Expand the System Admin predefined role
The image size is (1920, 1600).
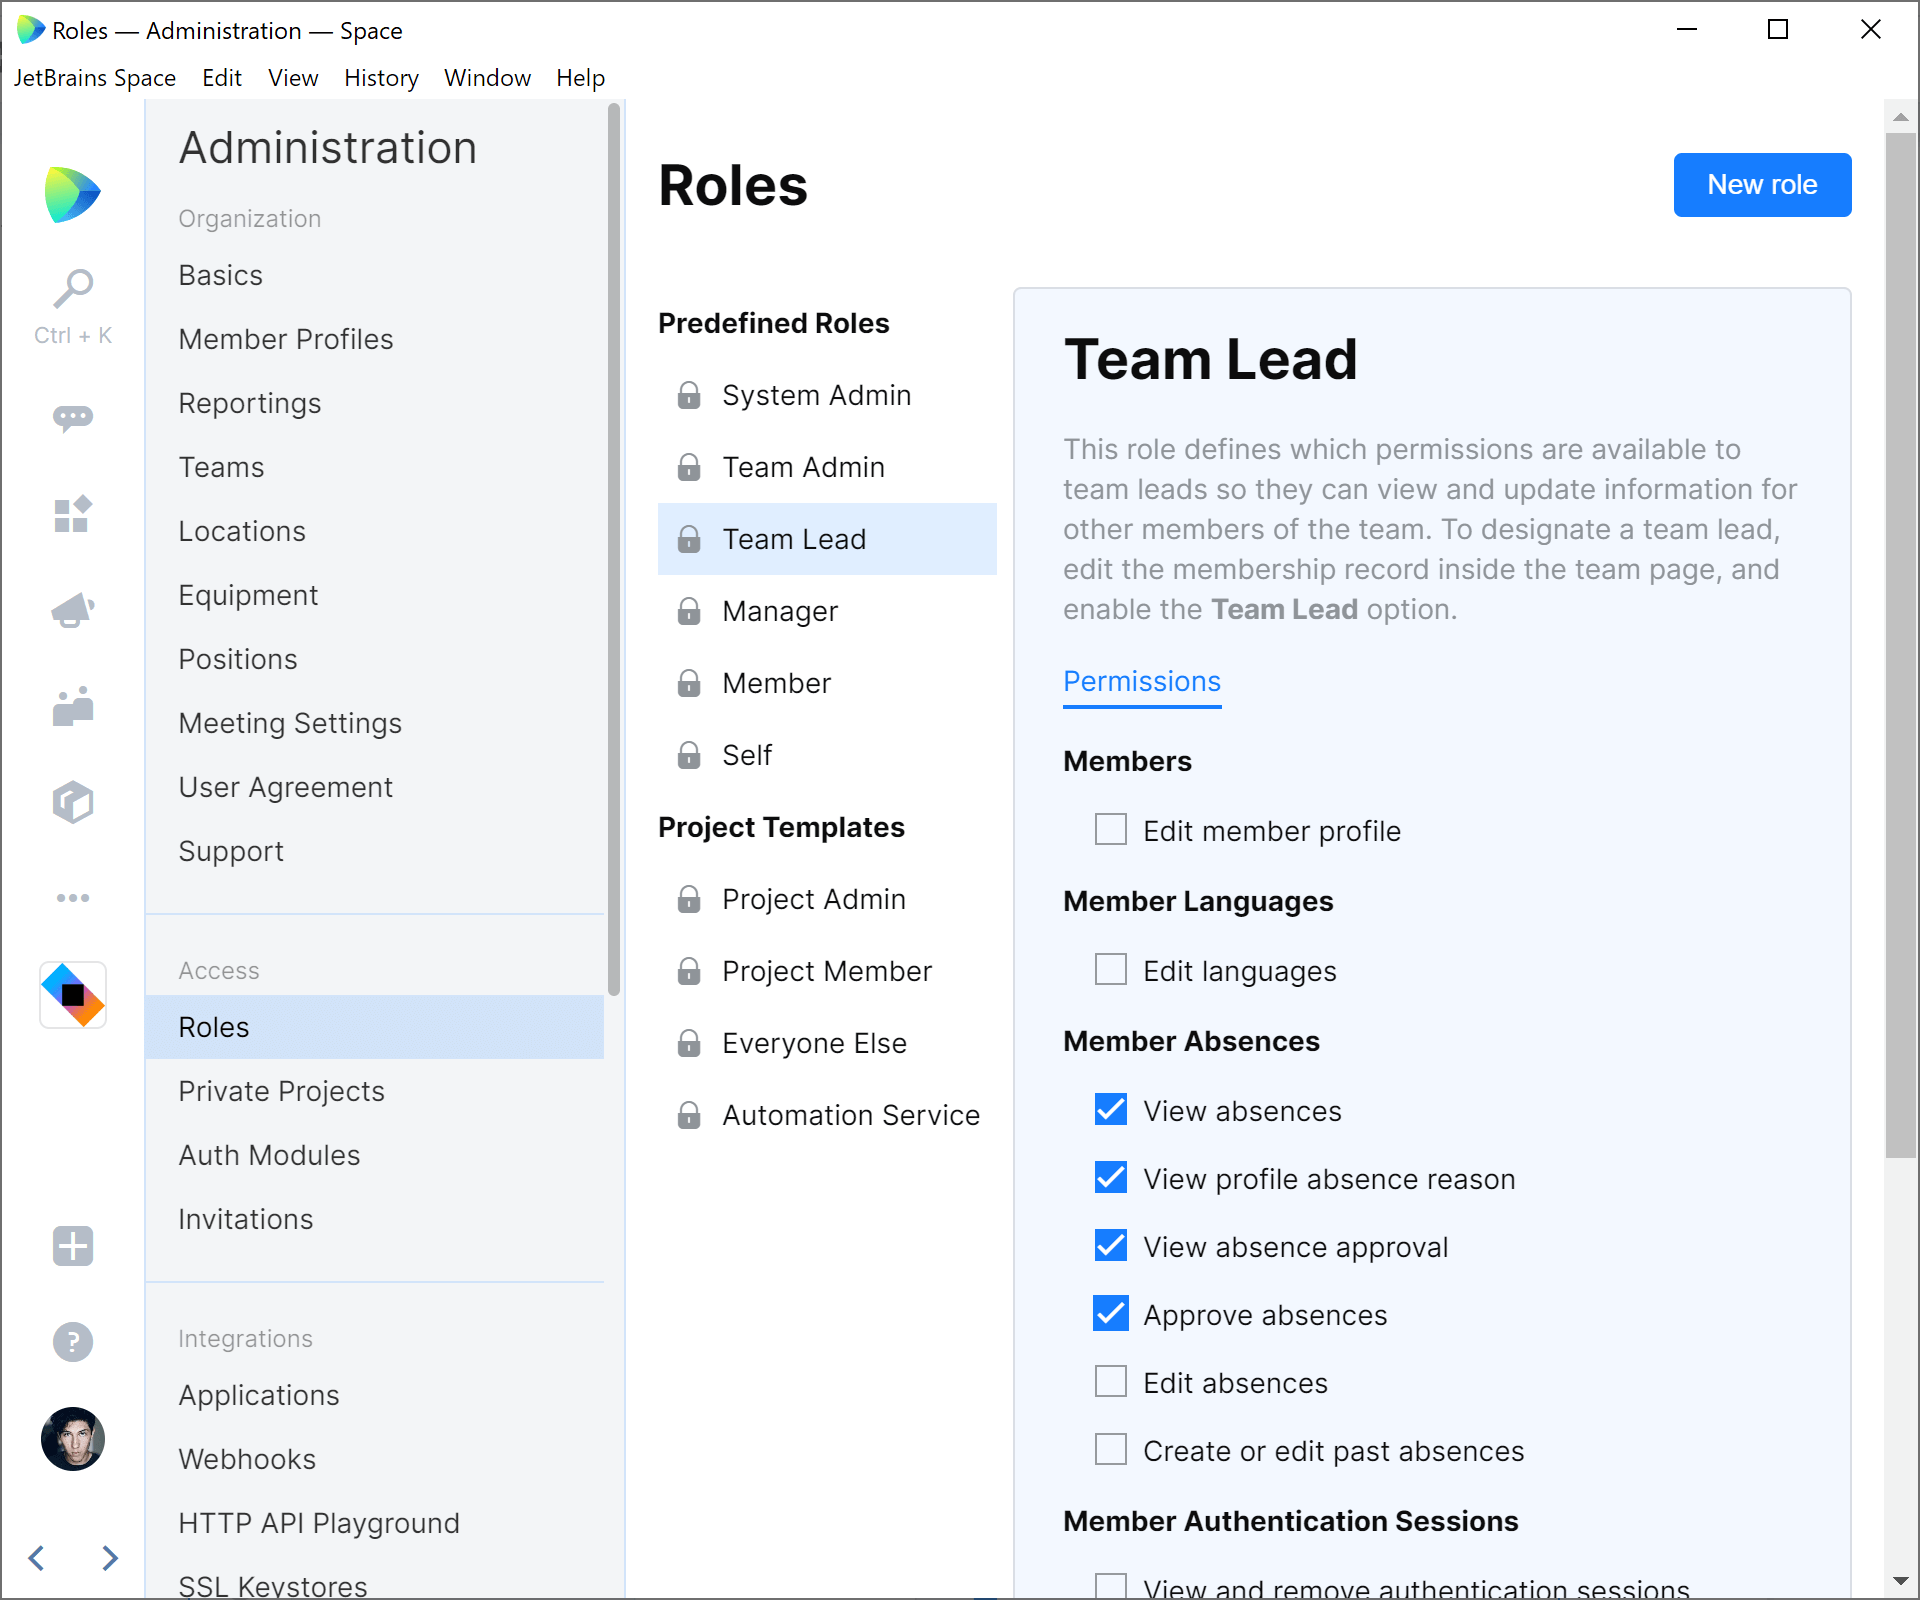(x=818, y=394)
